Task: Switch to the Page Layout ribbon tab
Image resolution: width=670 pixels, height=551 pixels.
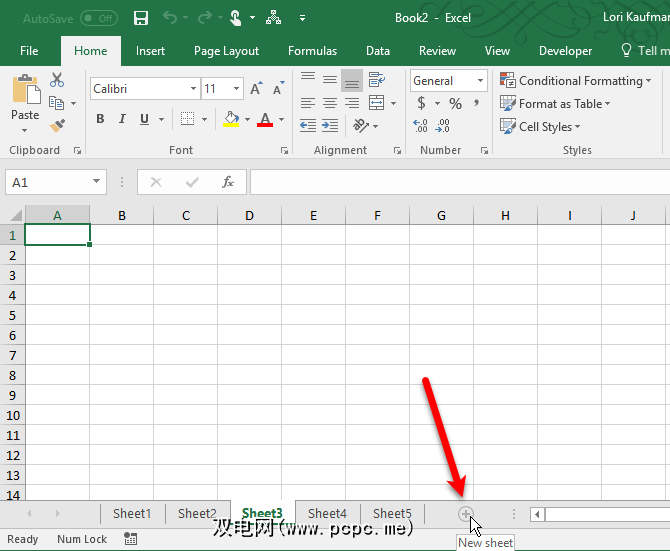Action: (x=226, y=51)
